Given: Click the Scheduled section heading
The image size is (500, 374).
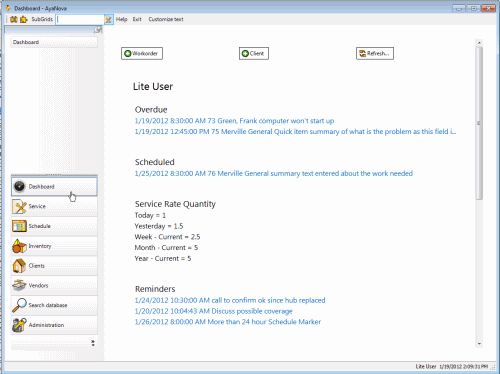Looking at the screenshot, I should pos(155,162).
